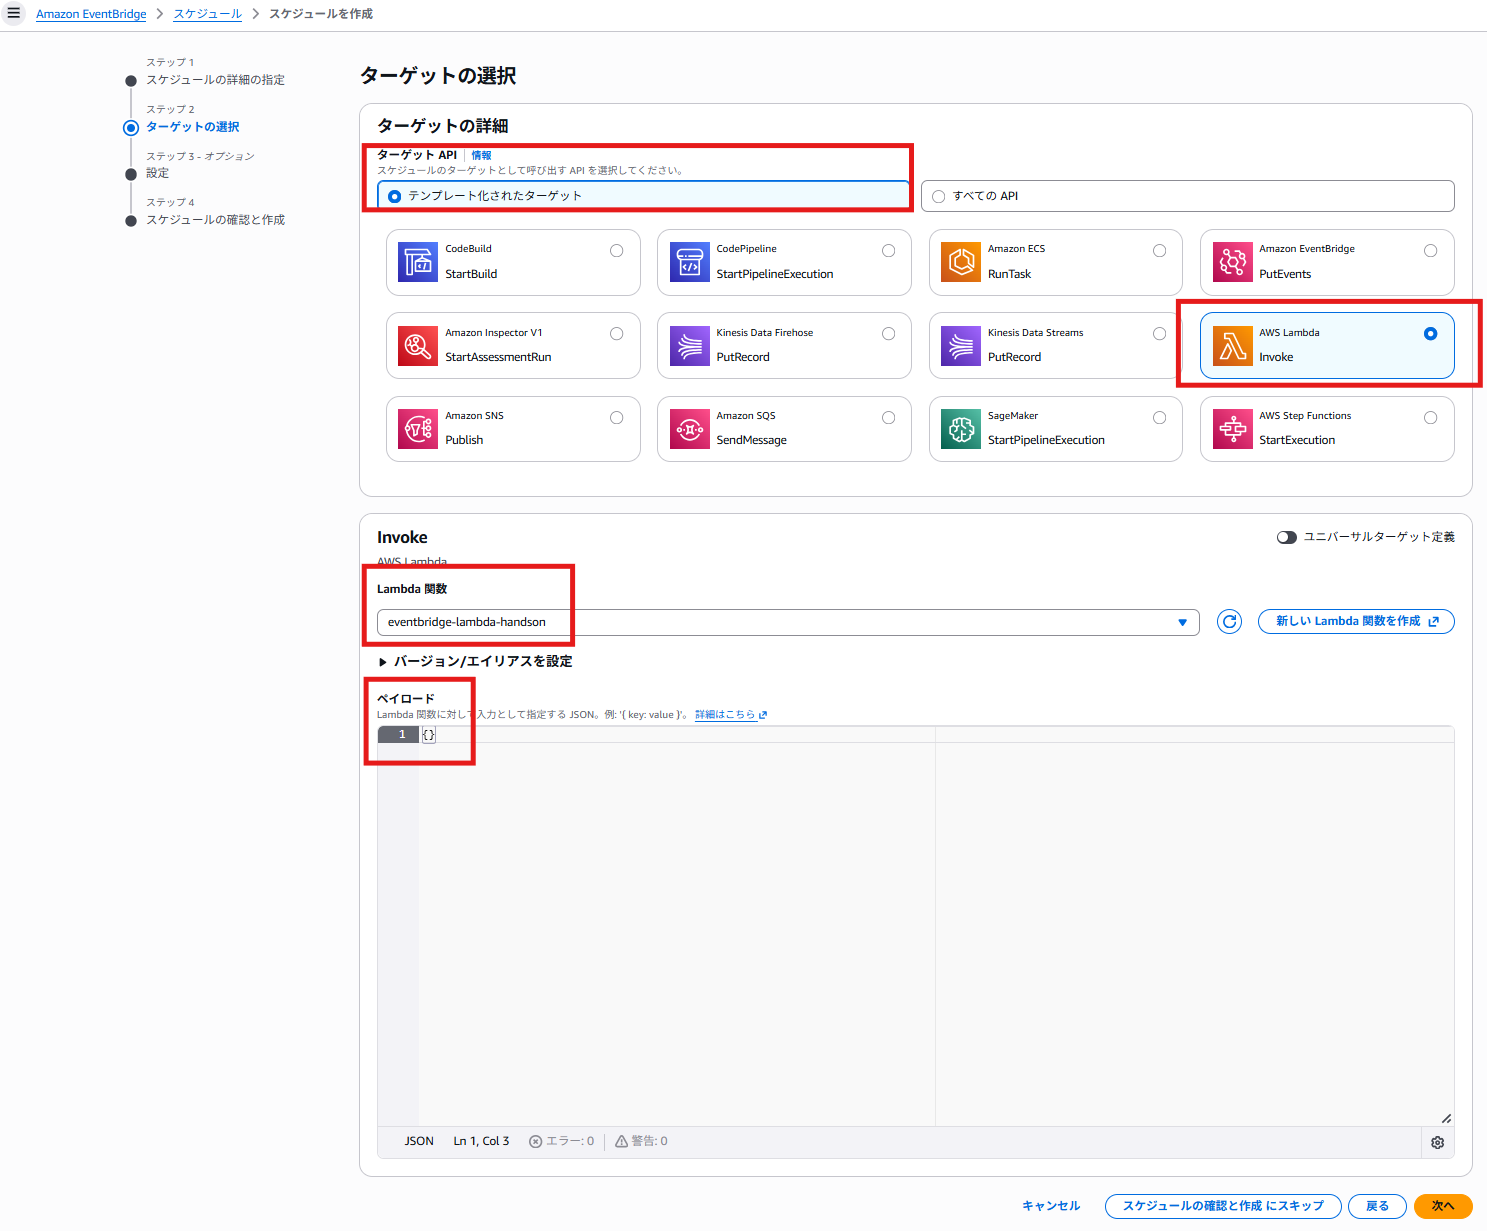Skip to review and create schedule
This screenshot has height=1231, width=1487.
1223,1206
